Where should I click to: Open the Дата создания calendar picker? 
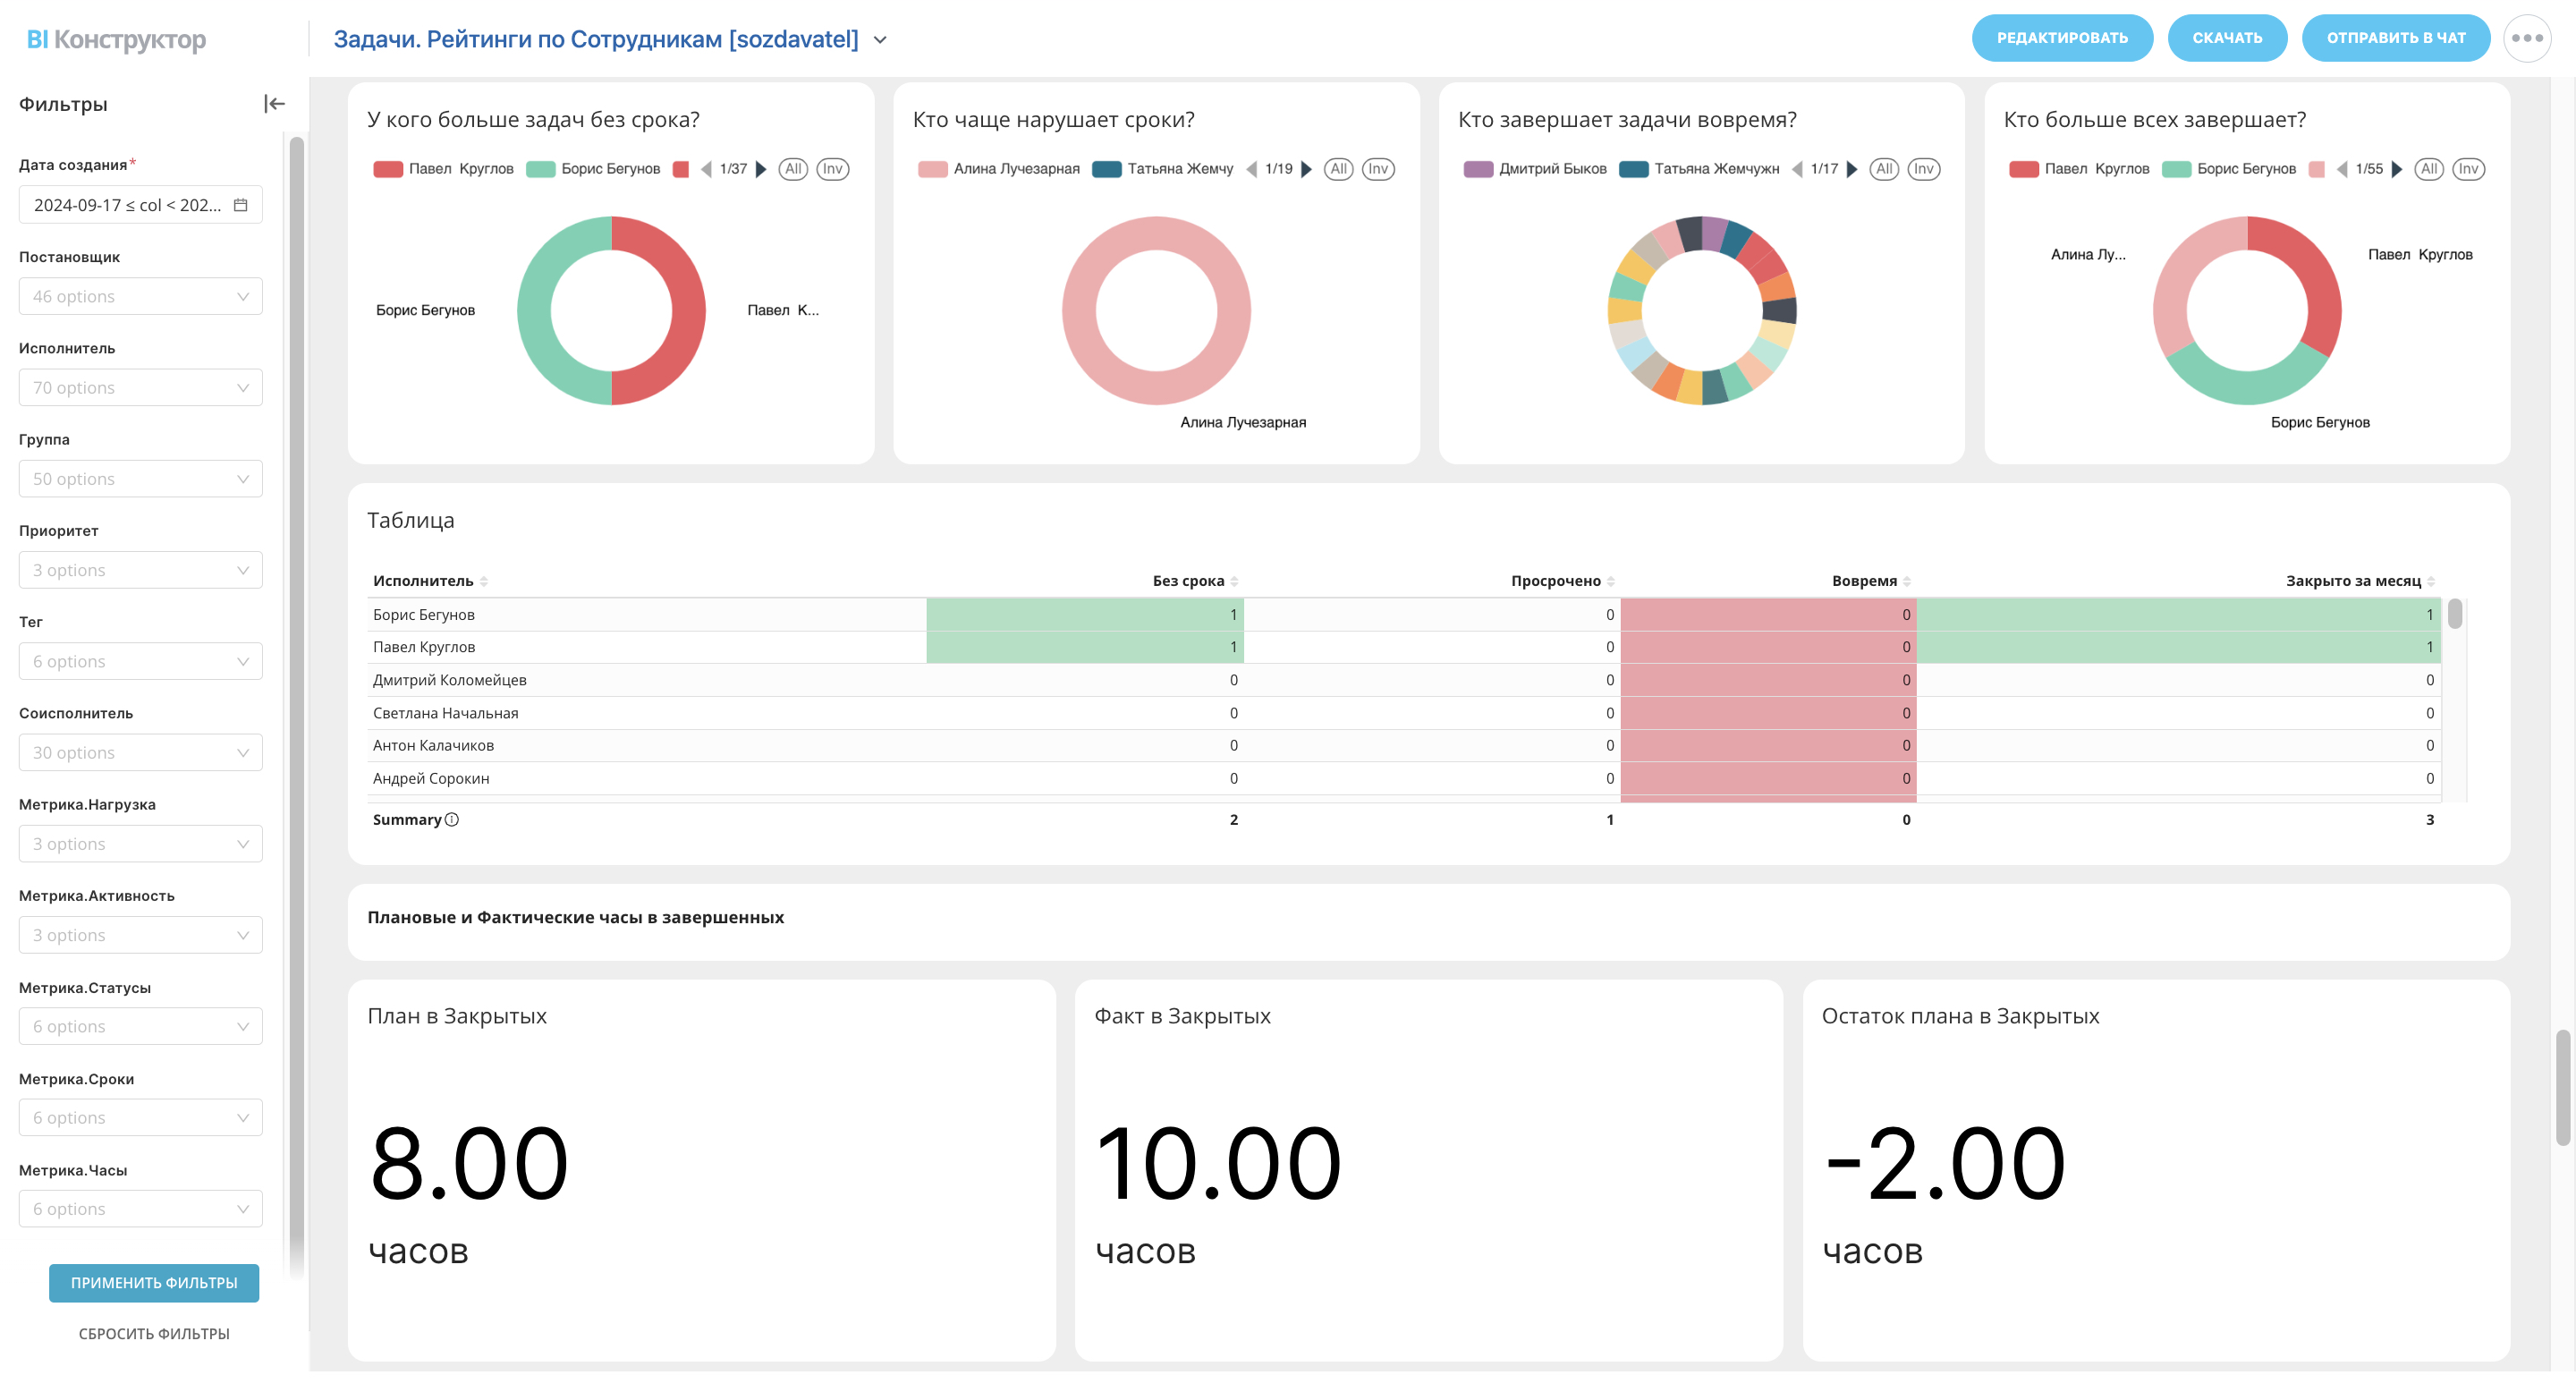click(x=240, y=205)
